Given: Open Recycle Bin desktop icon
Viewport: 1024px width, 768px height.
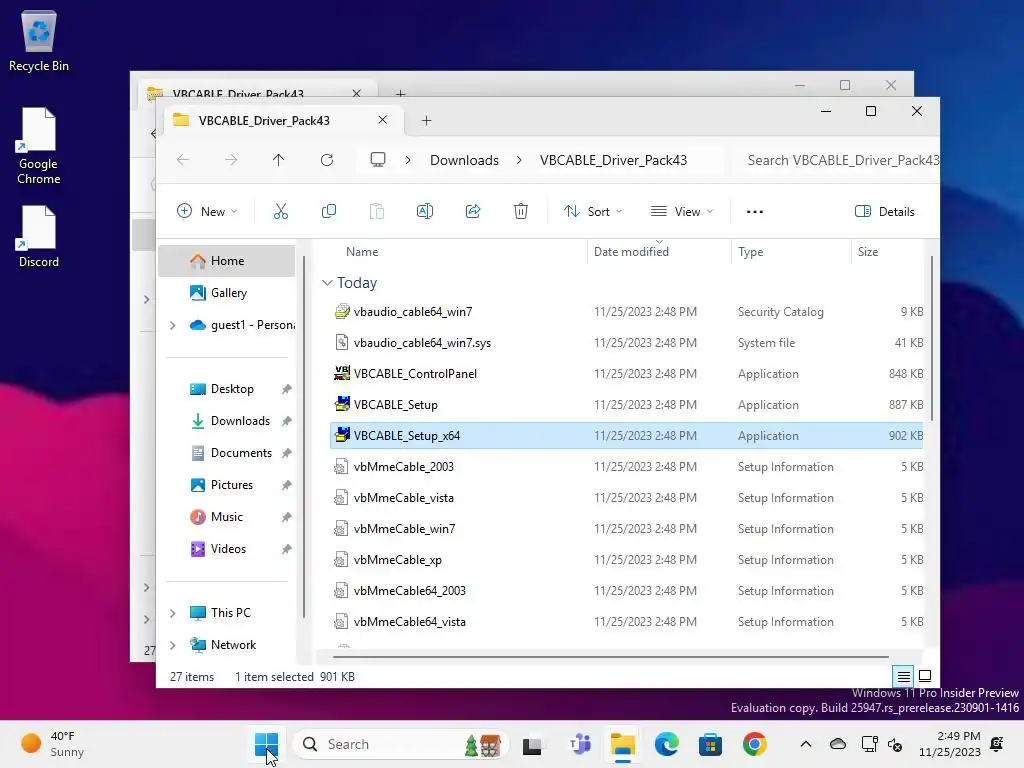Looking at the screenshot, I should [x=39, y=40].
